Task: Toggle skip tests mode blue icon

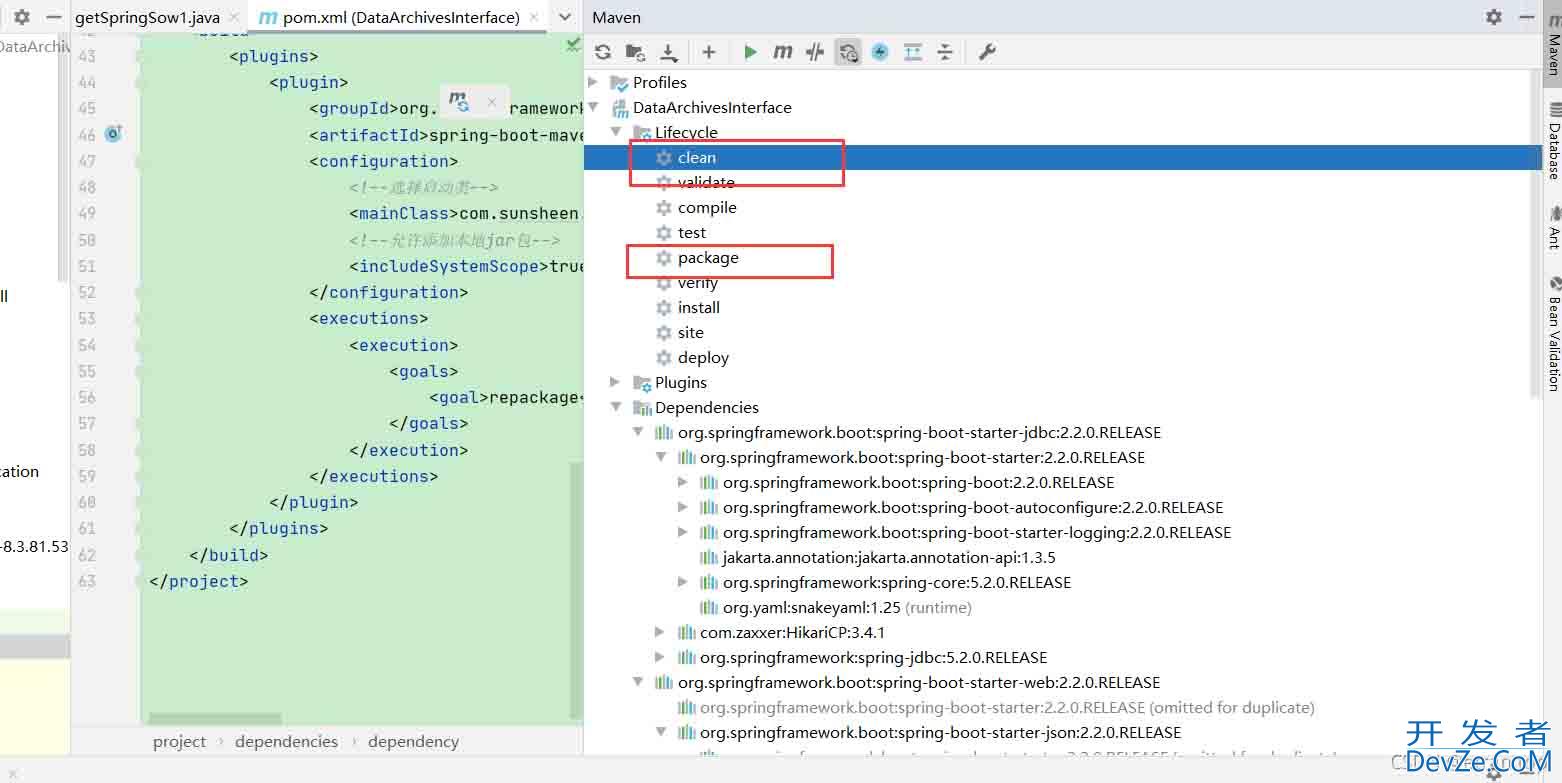Action: pos(880,52)
